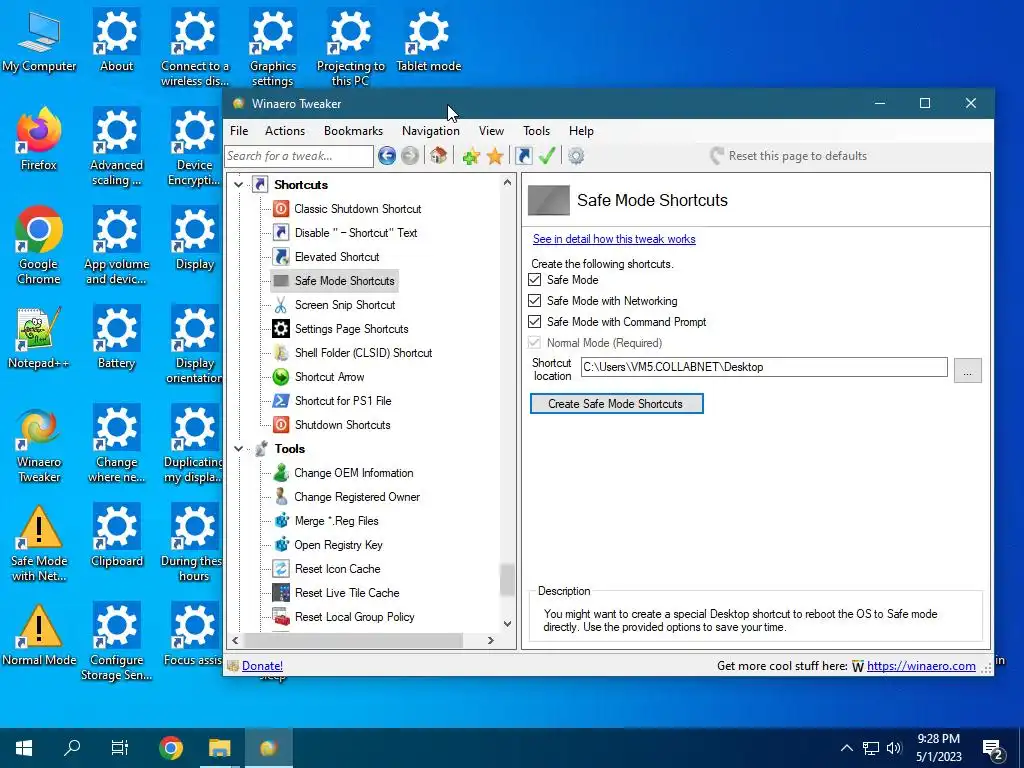Select Screen Snip Shortcut item
Screen dimensions: 1024x768
coord(344,305)
